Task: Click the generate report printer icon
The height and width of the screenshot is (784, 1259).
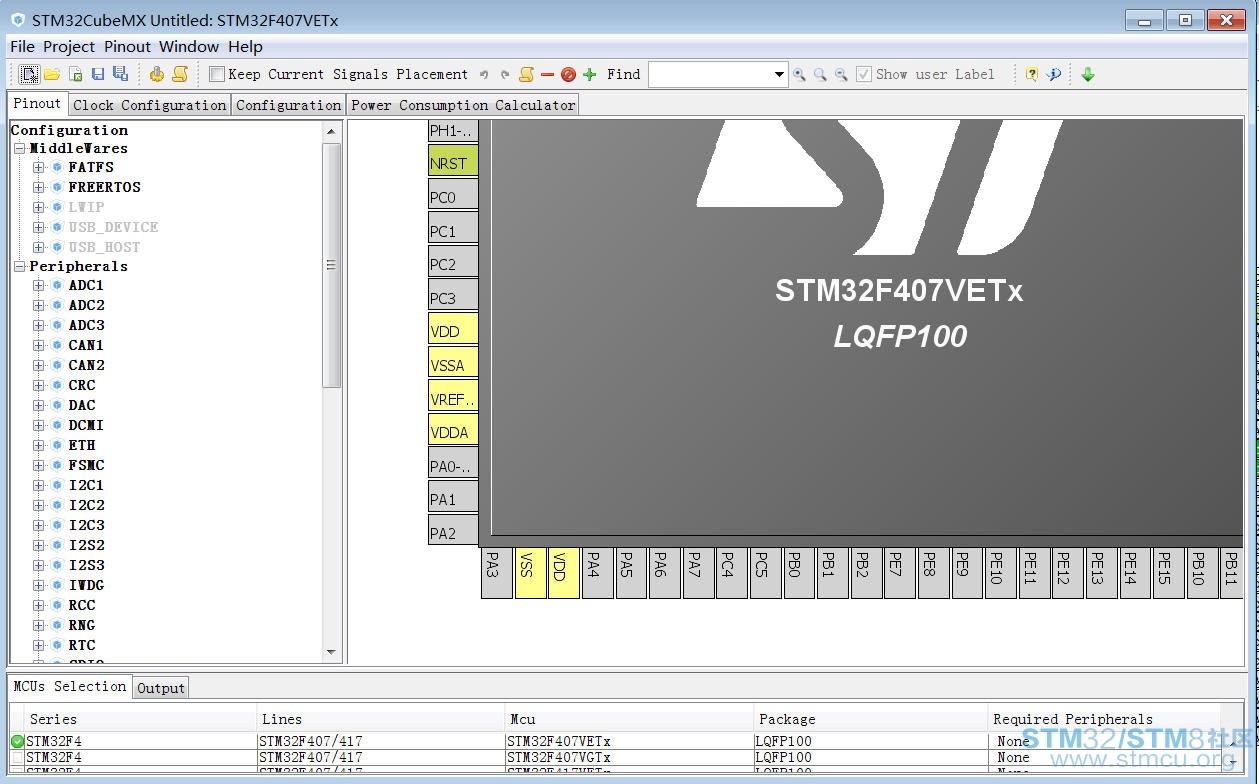Action: [x=157, y=74]
